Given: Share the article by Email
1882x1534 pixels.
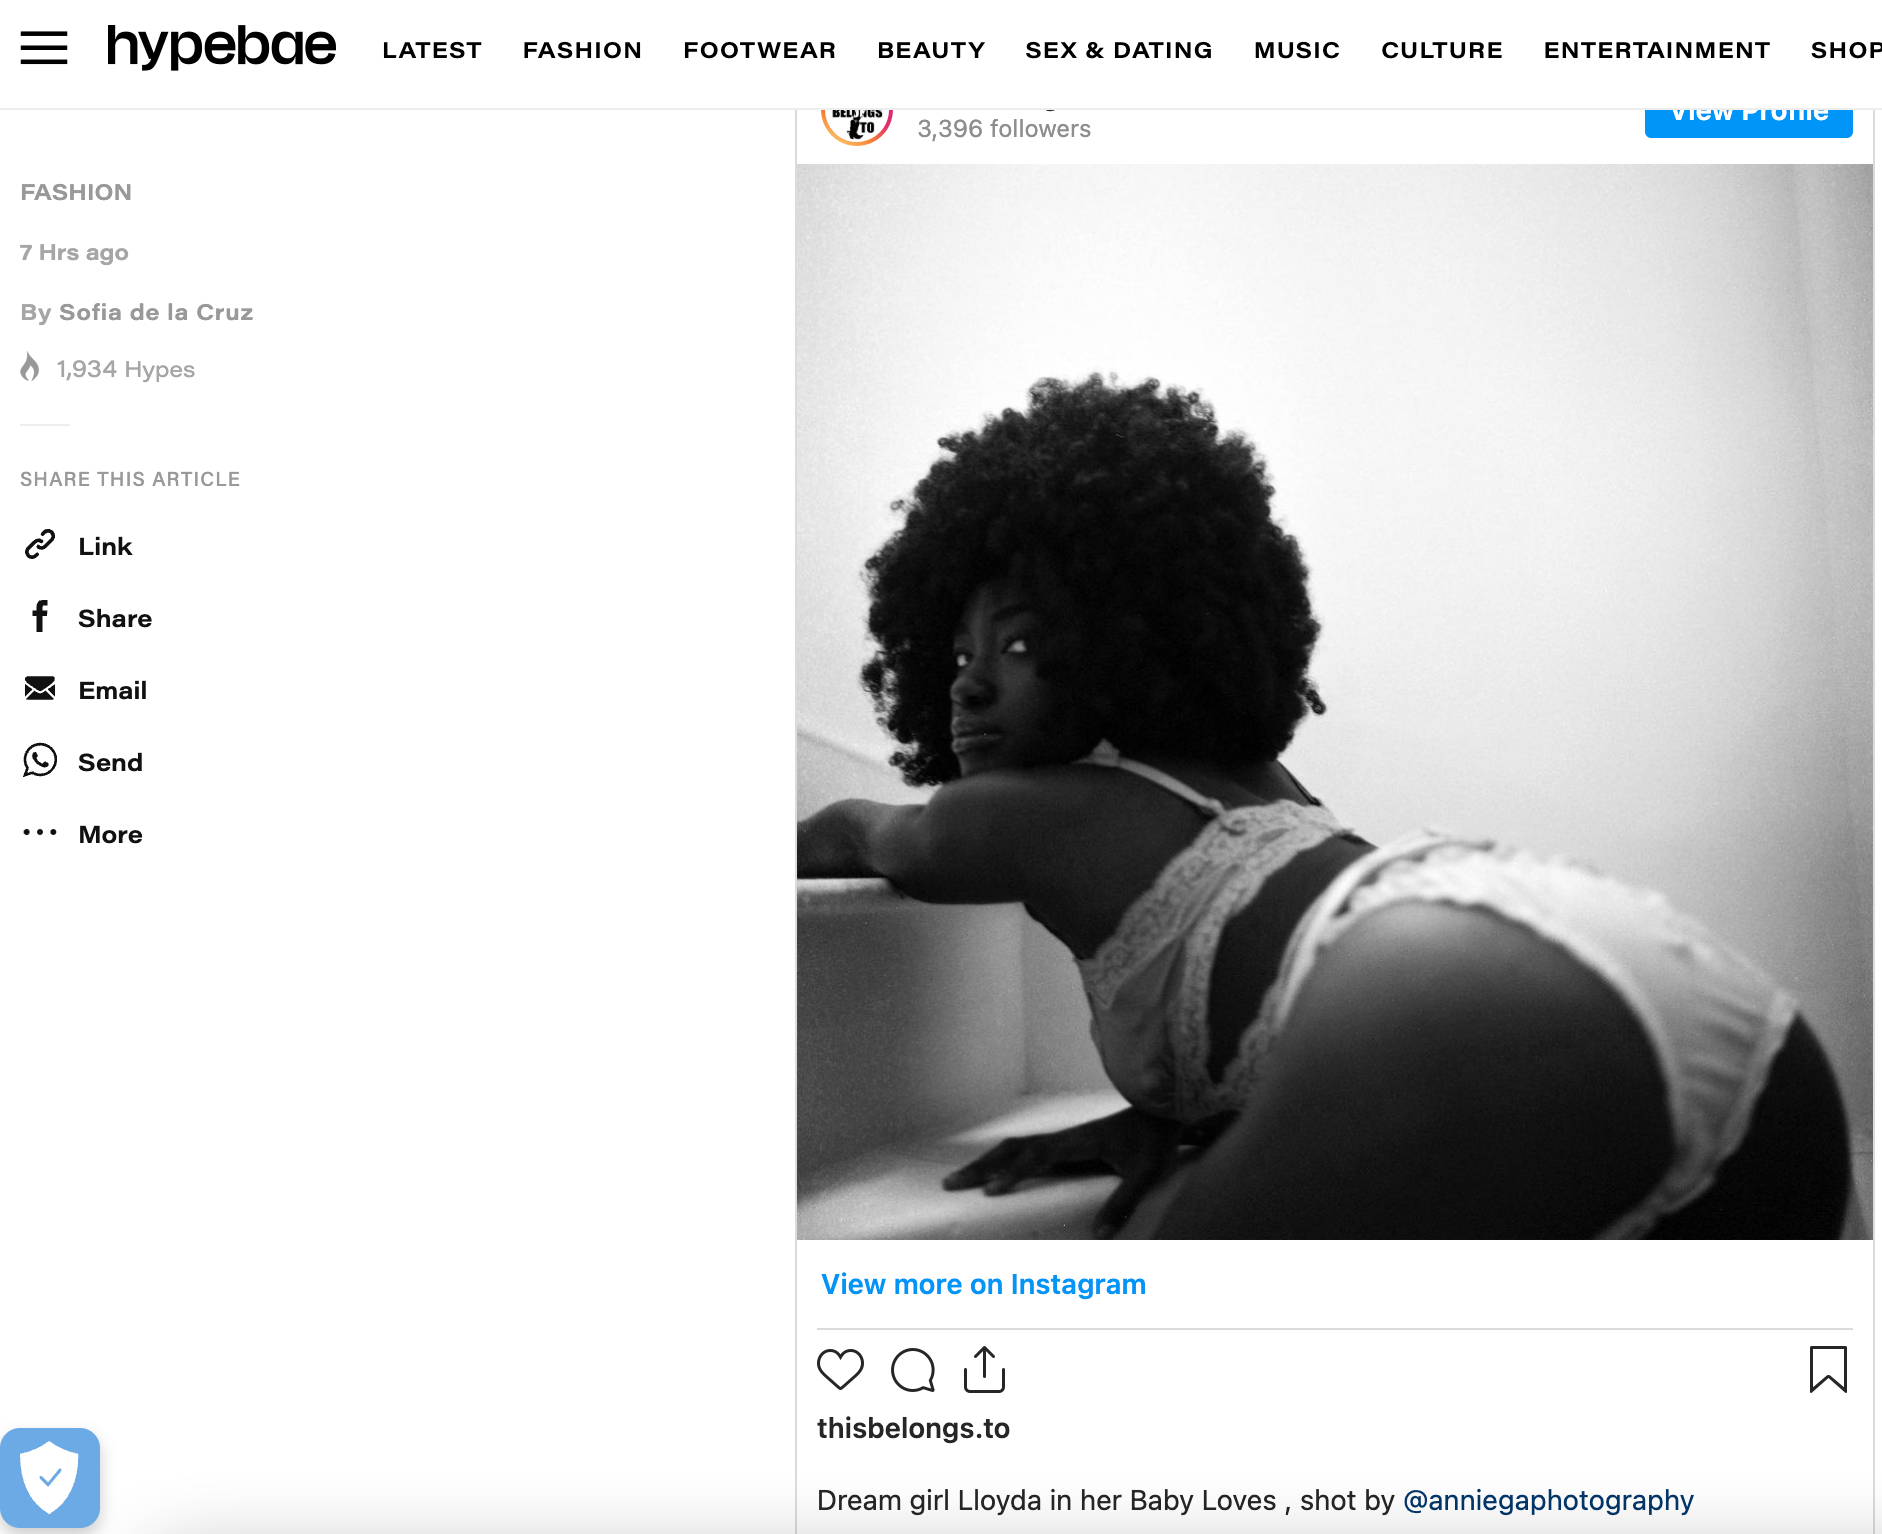Looking at the screenshot, I should point(84,690).
